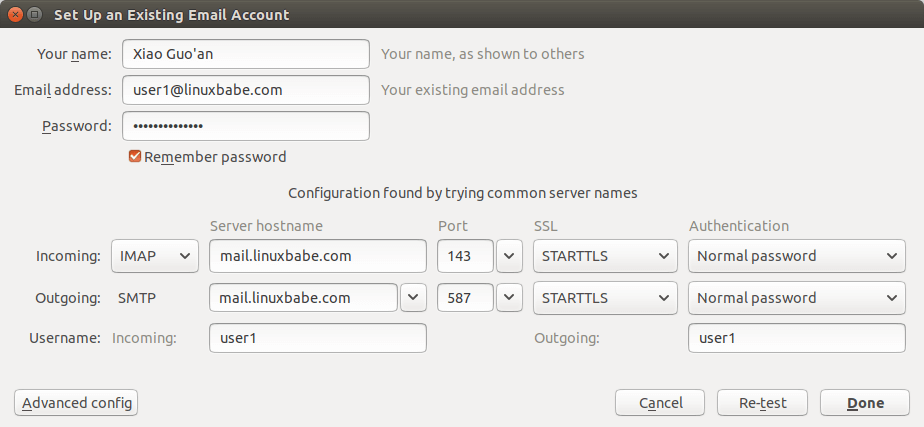Open the incoming SSL STARTTLS dropdown
Viewport: 924px width, 427px height.
click(605, 256)
